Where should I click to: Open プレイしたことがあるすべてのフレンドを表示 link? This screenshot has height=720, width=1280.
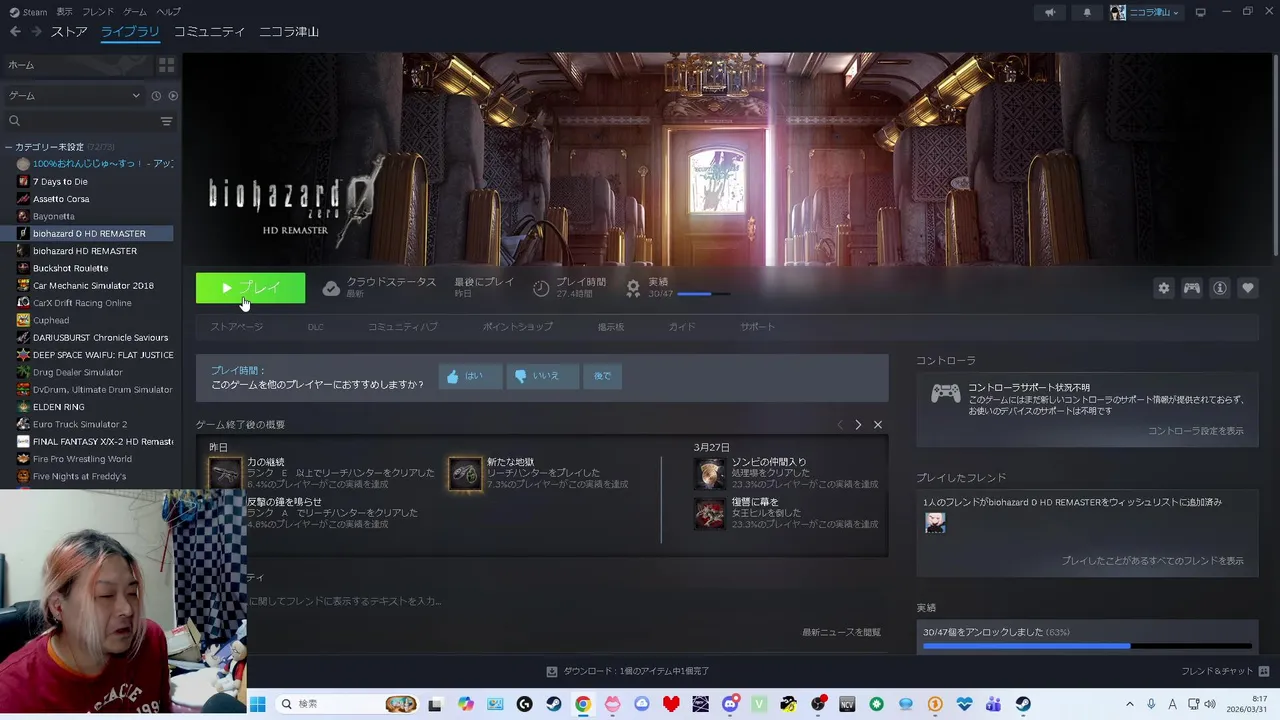(x=1153, y=561)
